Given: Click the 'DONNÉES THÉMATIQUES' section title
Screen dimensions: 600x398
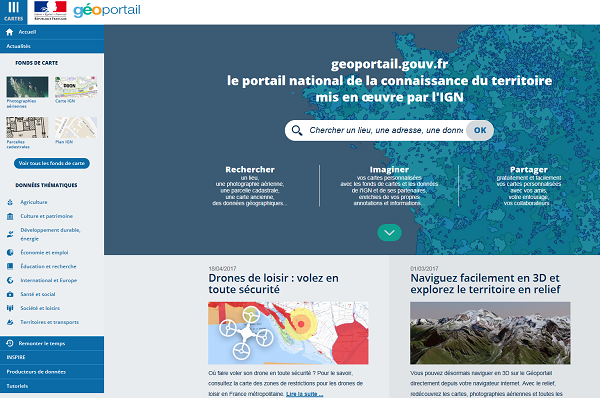Looking at the screenshot, I should click(x=46, y=185).
